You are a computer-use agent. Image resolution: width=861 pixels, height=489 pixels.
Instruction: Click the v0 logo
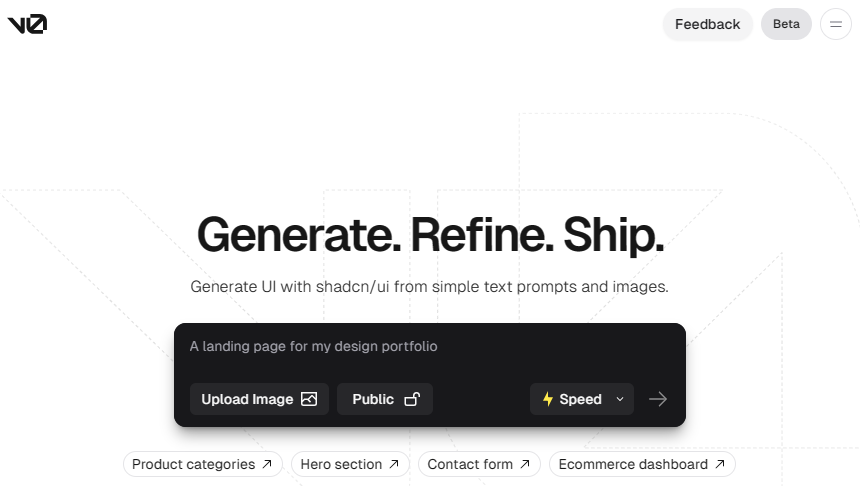(x=27, y=24)
